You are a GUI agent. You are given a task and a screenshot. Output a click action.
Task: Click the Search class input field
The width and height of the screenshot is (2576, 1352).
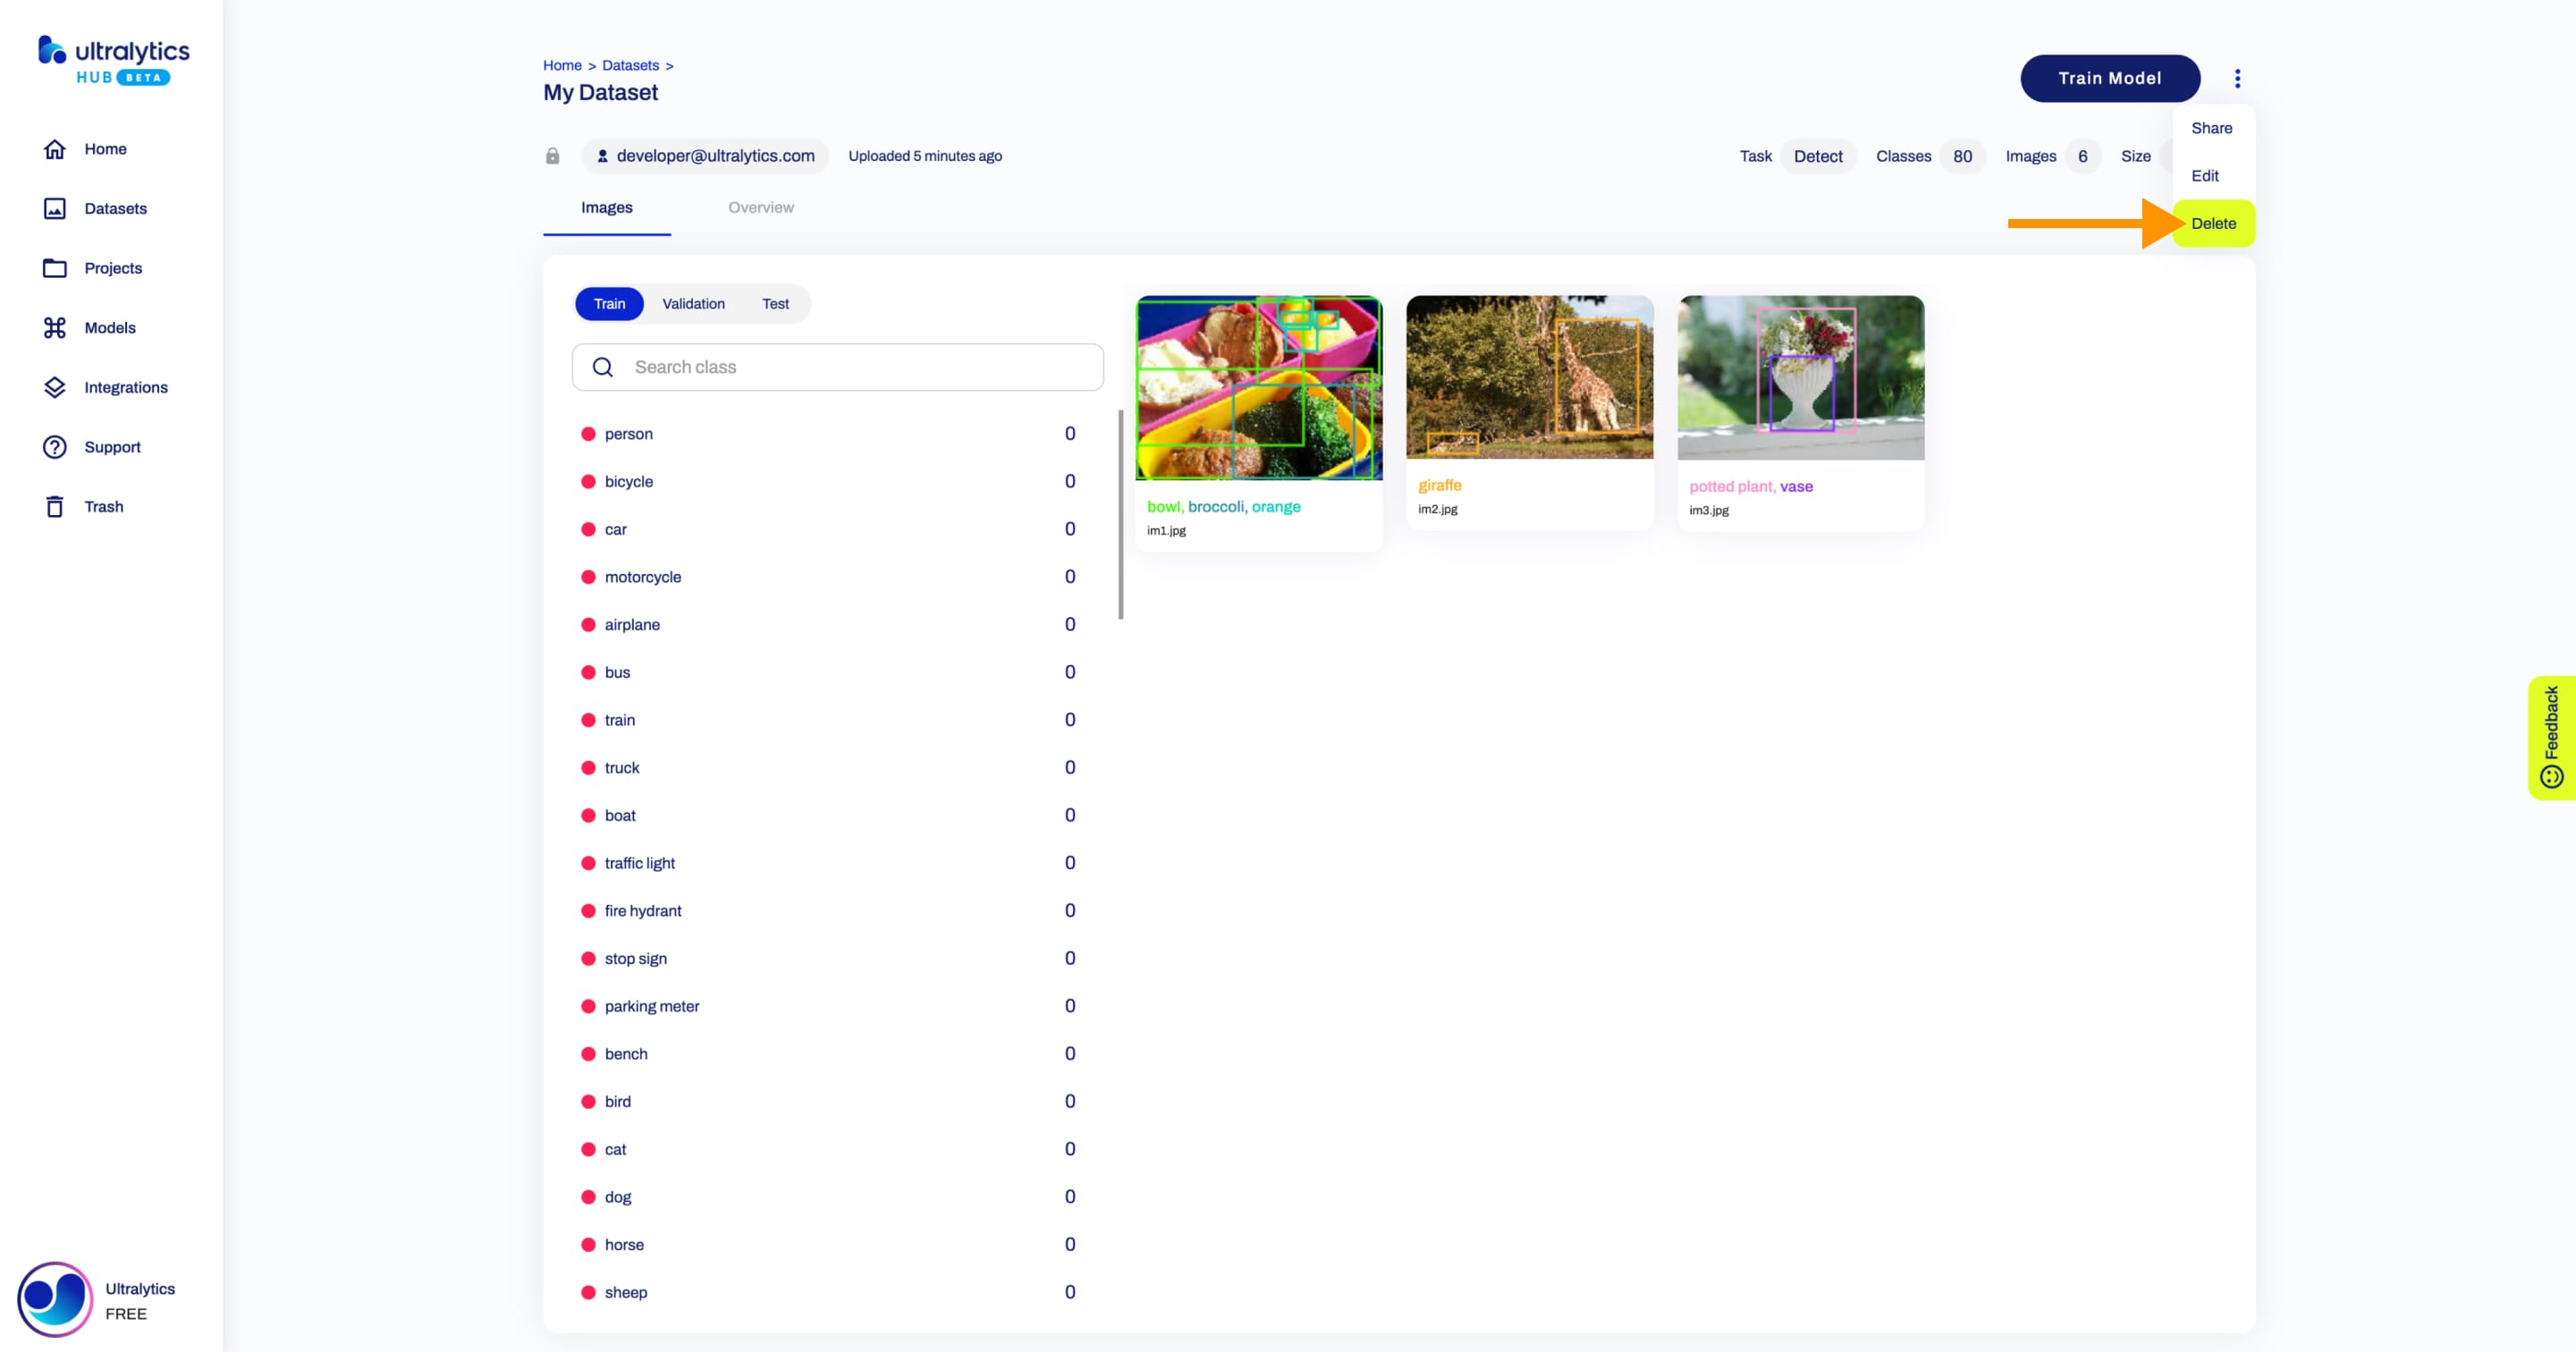click(837, 366)
